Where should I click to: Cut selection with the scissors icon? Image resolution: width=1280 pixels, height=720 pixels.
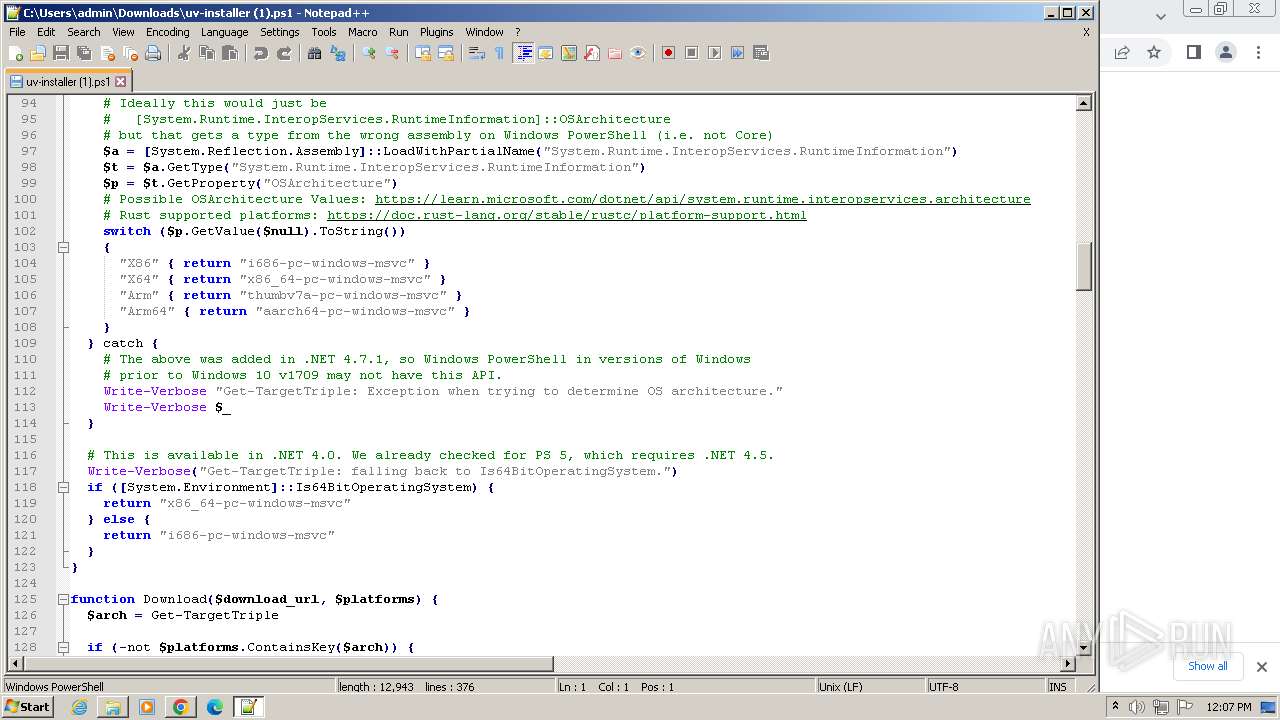(x=184, y=53)
